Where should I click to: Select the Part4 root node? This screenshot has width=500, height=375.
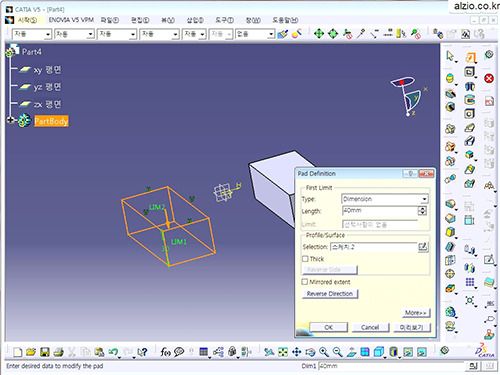32,52
